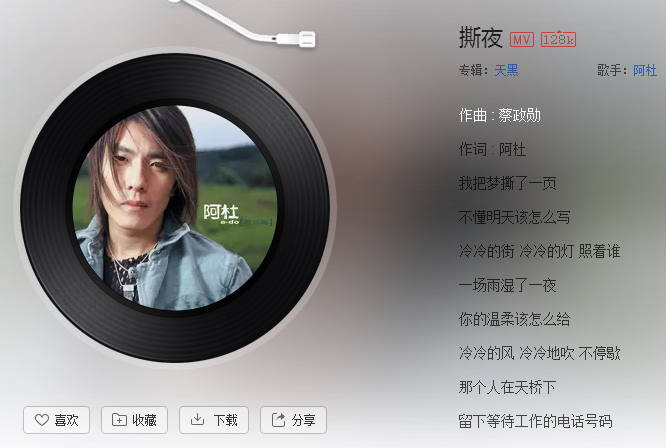Click the 分享 button label

(304, 420)
